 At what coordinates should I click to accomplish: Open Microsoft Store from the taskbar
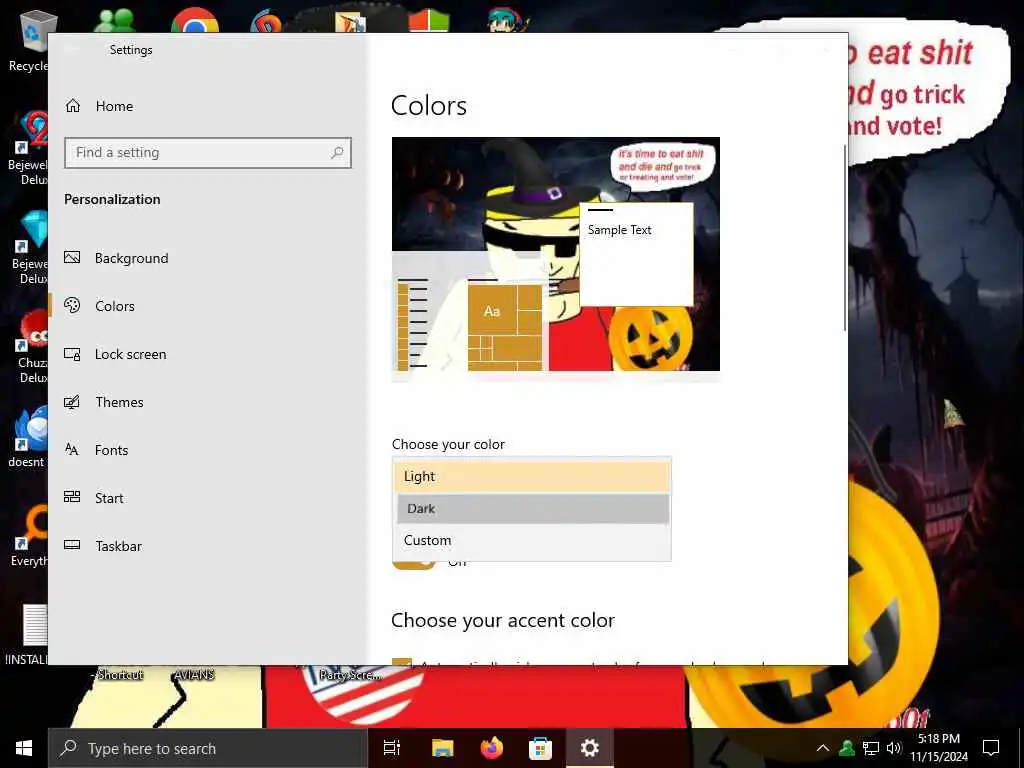point(540,748)
